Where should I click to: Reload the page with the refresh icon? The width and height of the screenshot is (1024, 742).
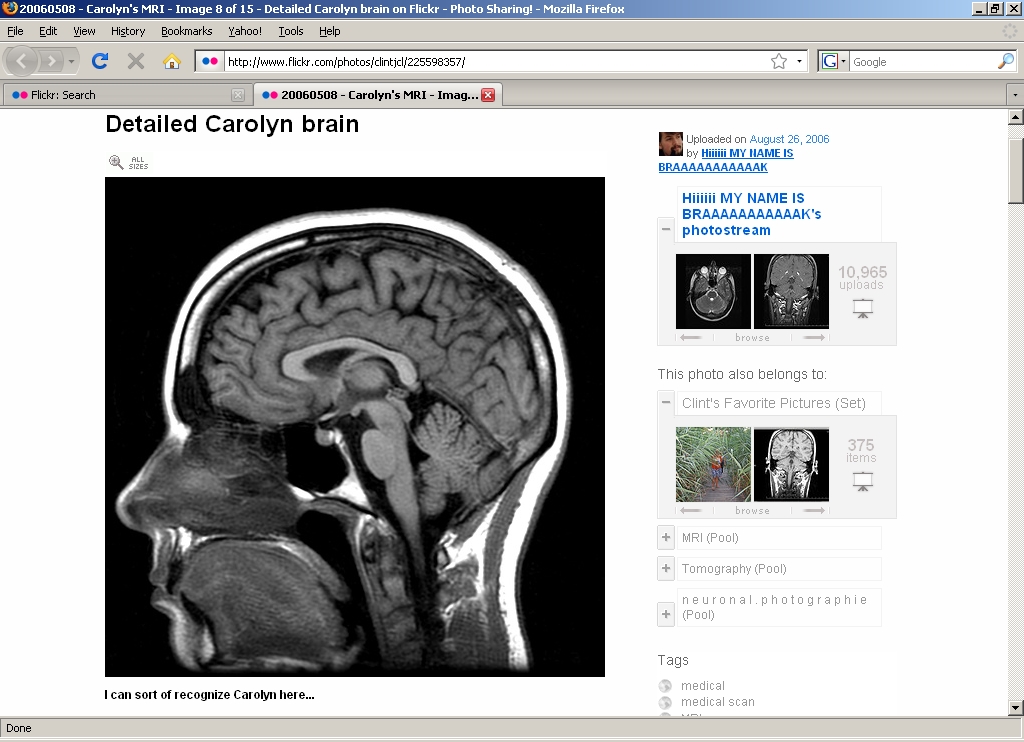tap(100, 61)
